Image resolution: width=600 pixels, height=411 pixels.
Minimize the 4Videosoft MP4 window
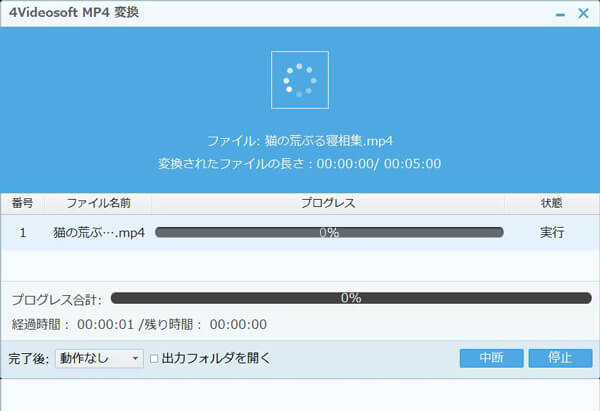558,16
